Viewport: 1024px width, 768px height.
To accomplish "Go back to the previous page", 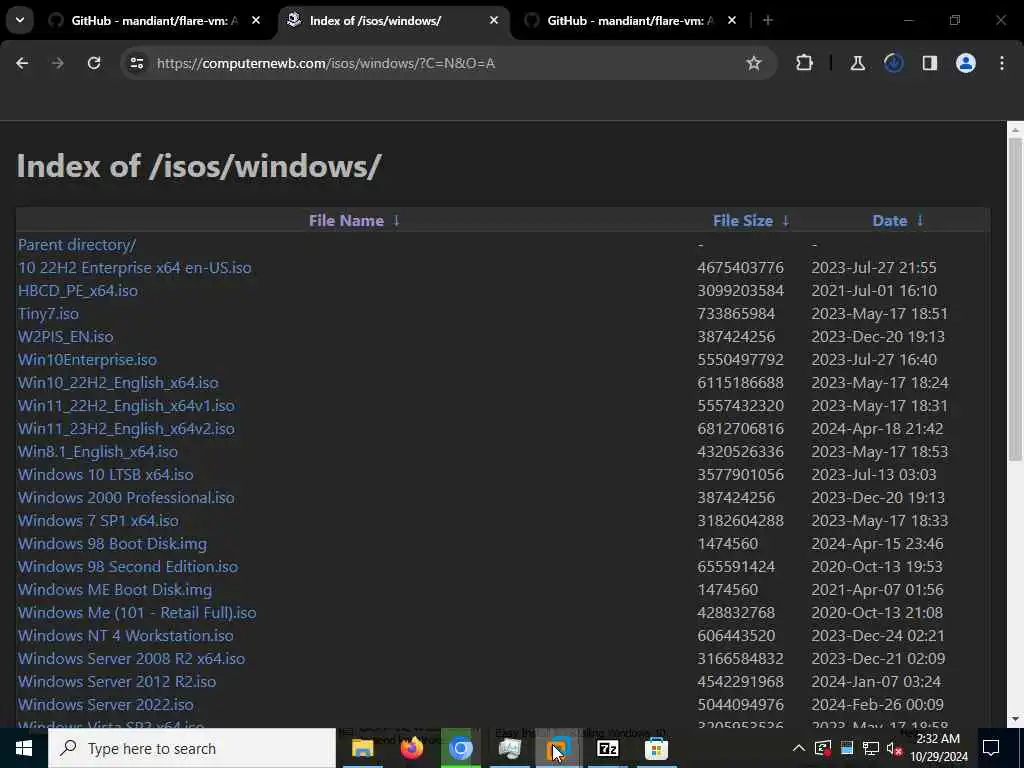I will point(22,63).
